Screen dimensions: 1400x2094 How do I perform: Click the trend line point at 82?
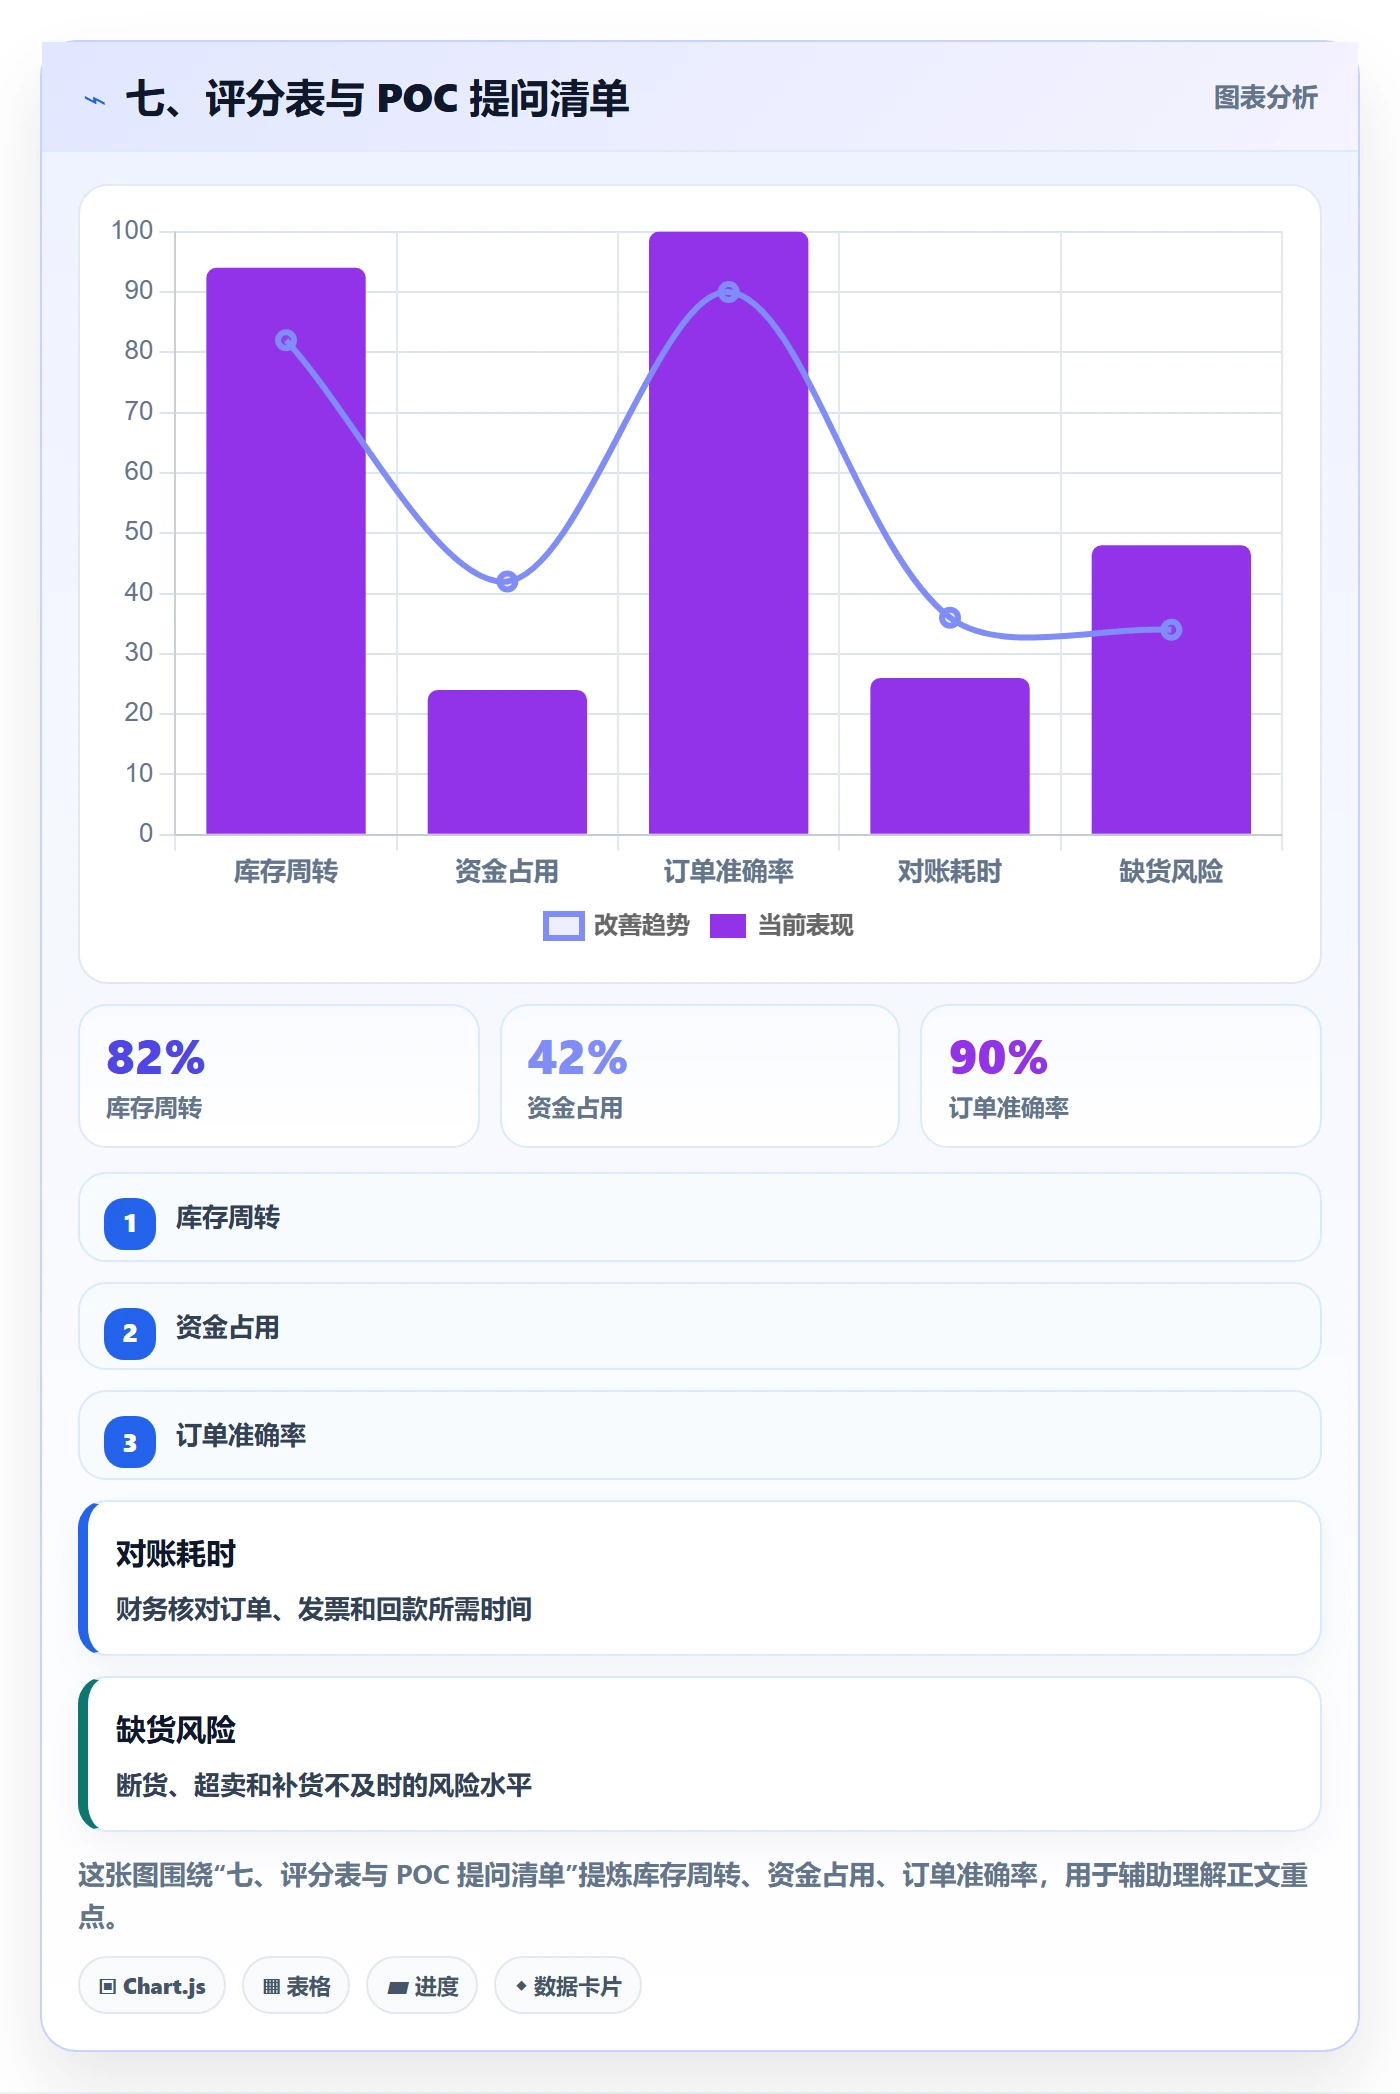click(286, 341)
